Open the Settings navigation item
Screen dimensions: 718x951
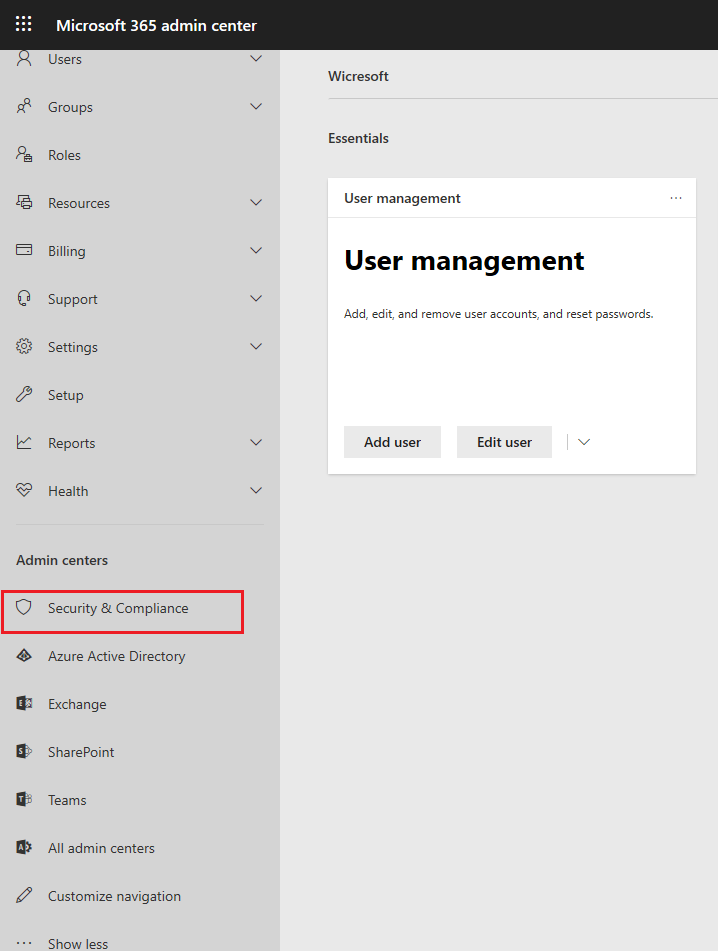(x=139, y=346)
